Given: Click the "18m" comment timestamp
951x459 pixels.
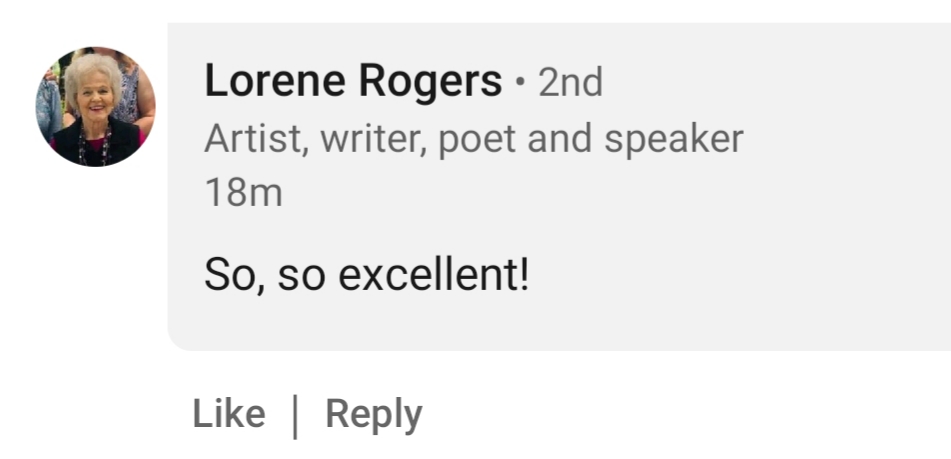Looking at the screenshot, I should tap(243, 192).
